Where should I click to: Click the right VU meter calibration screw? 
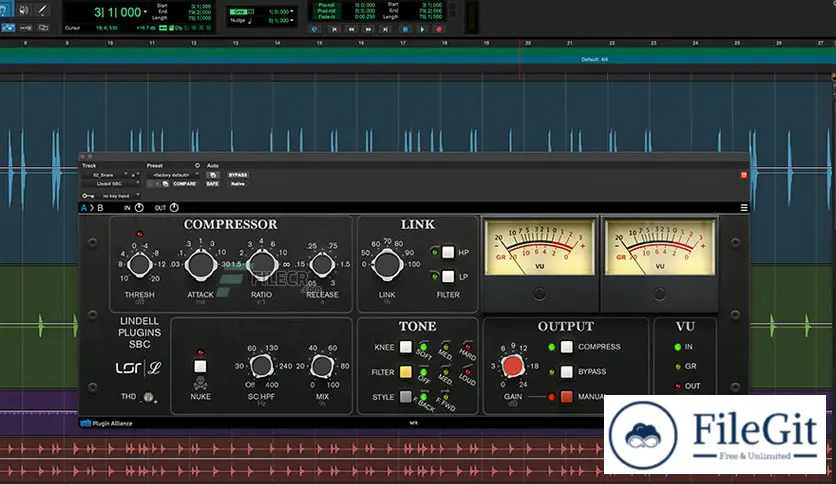point(660,293)
